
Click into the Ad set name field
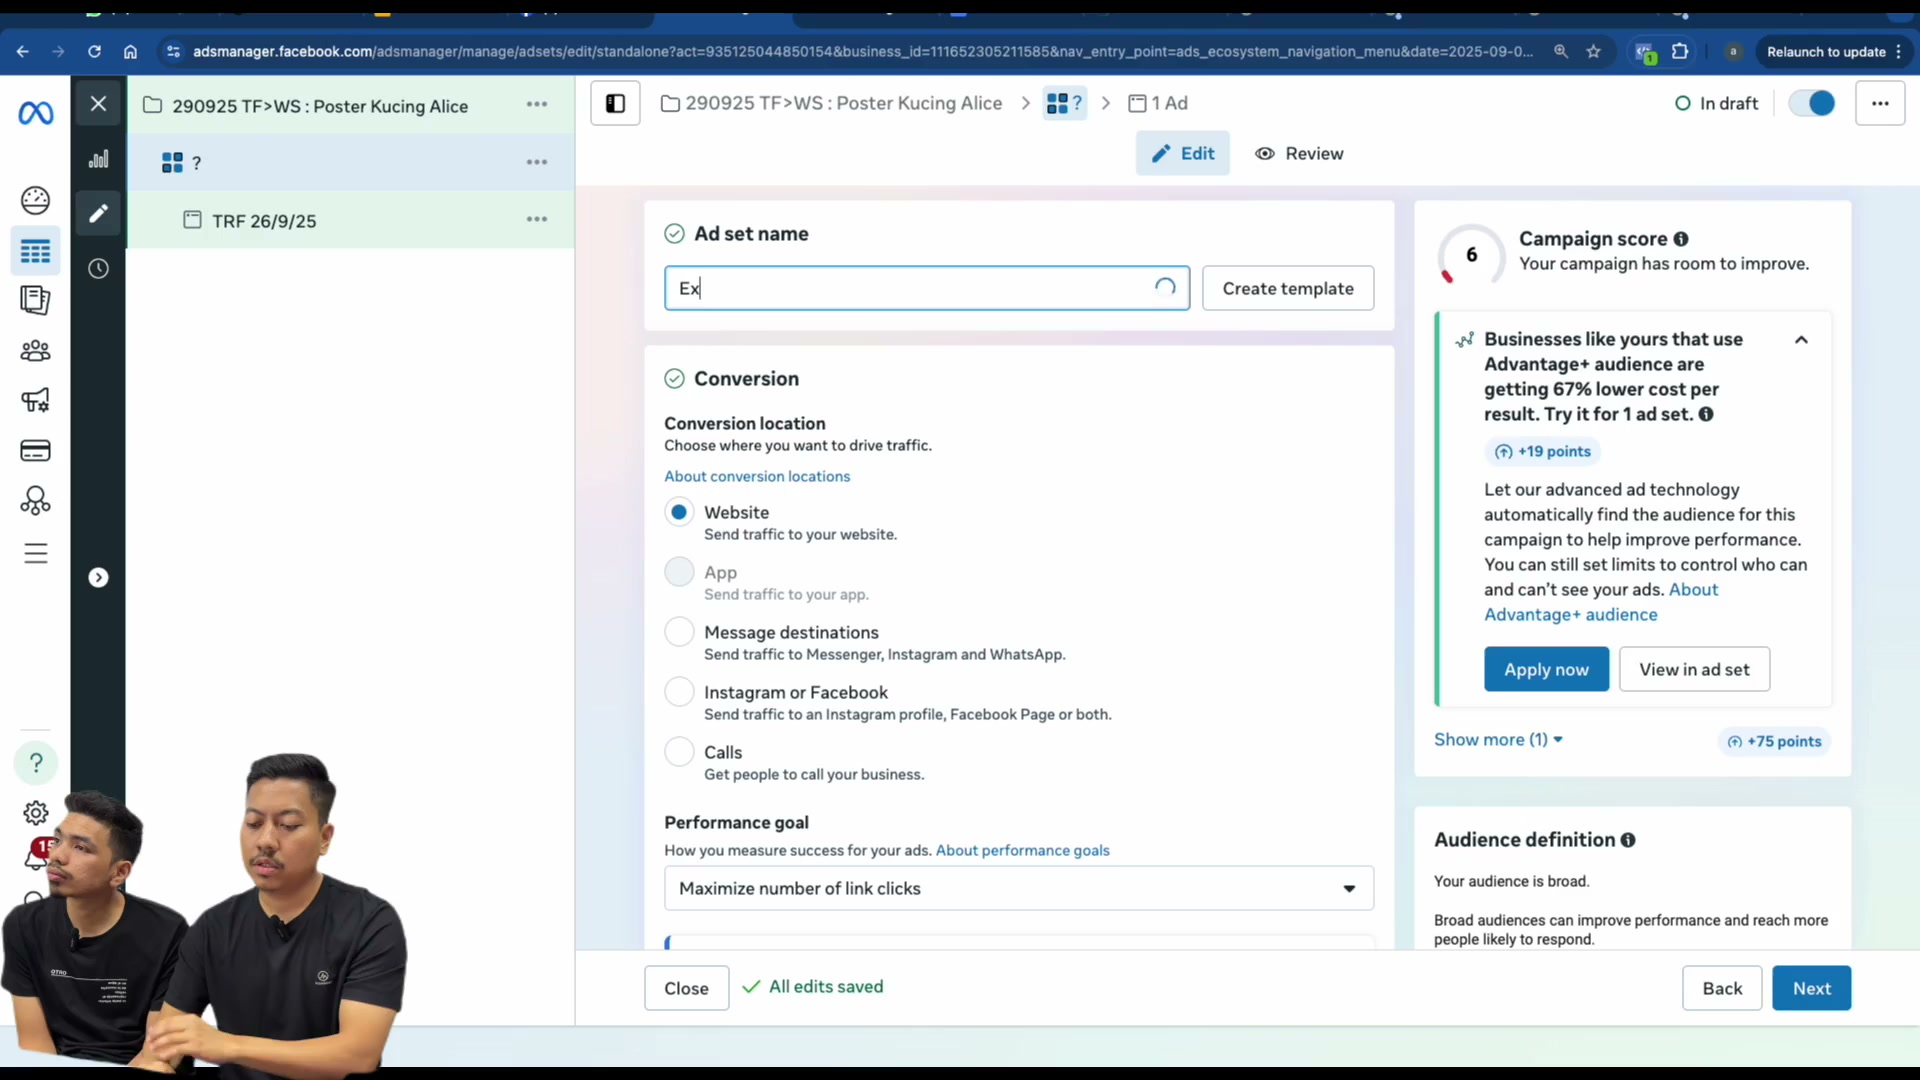tap(927, 288)
